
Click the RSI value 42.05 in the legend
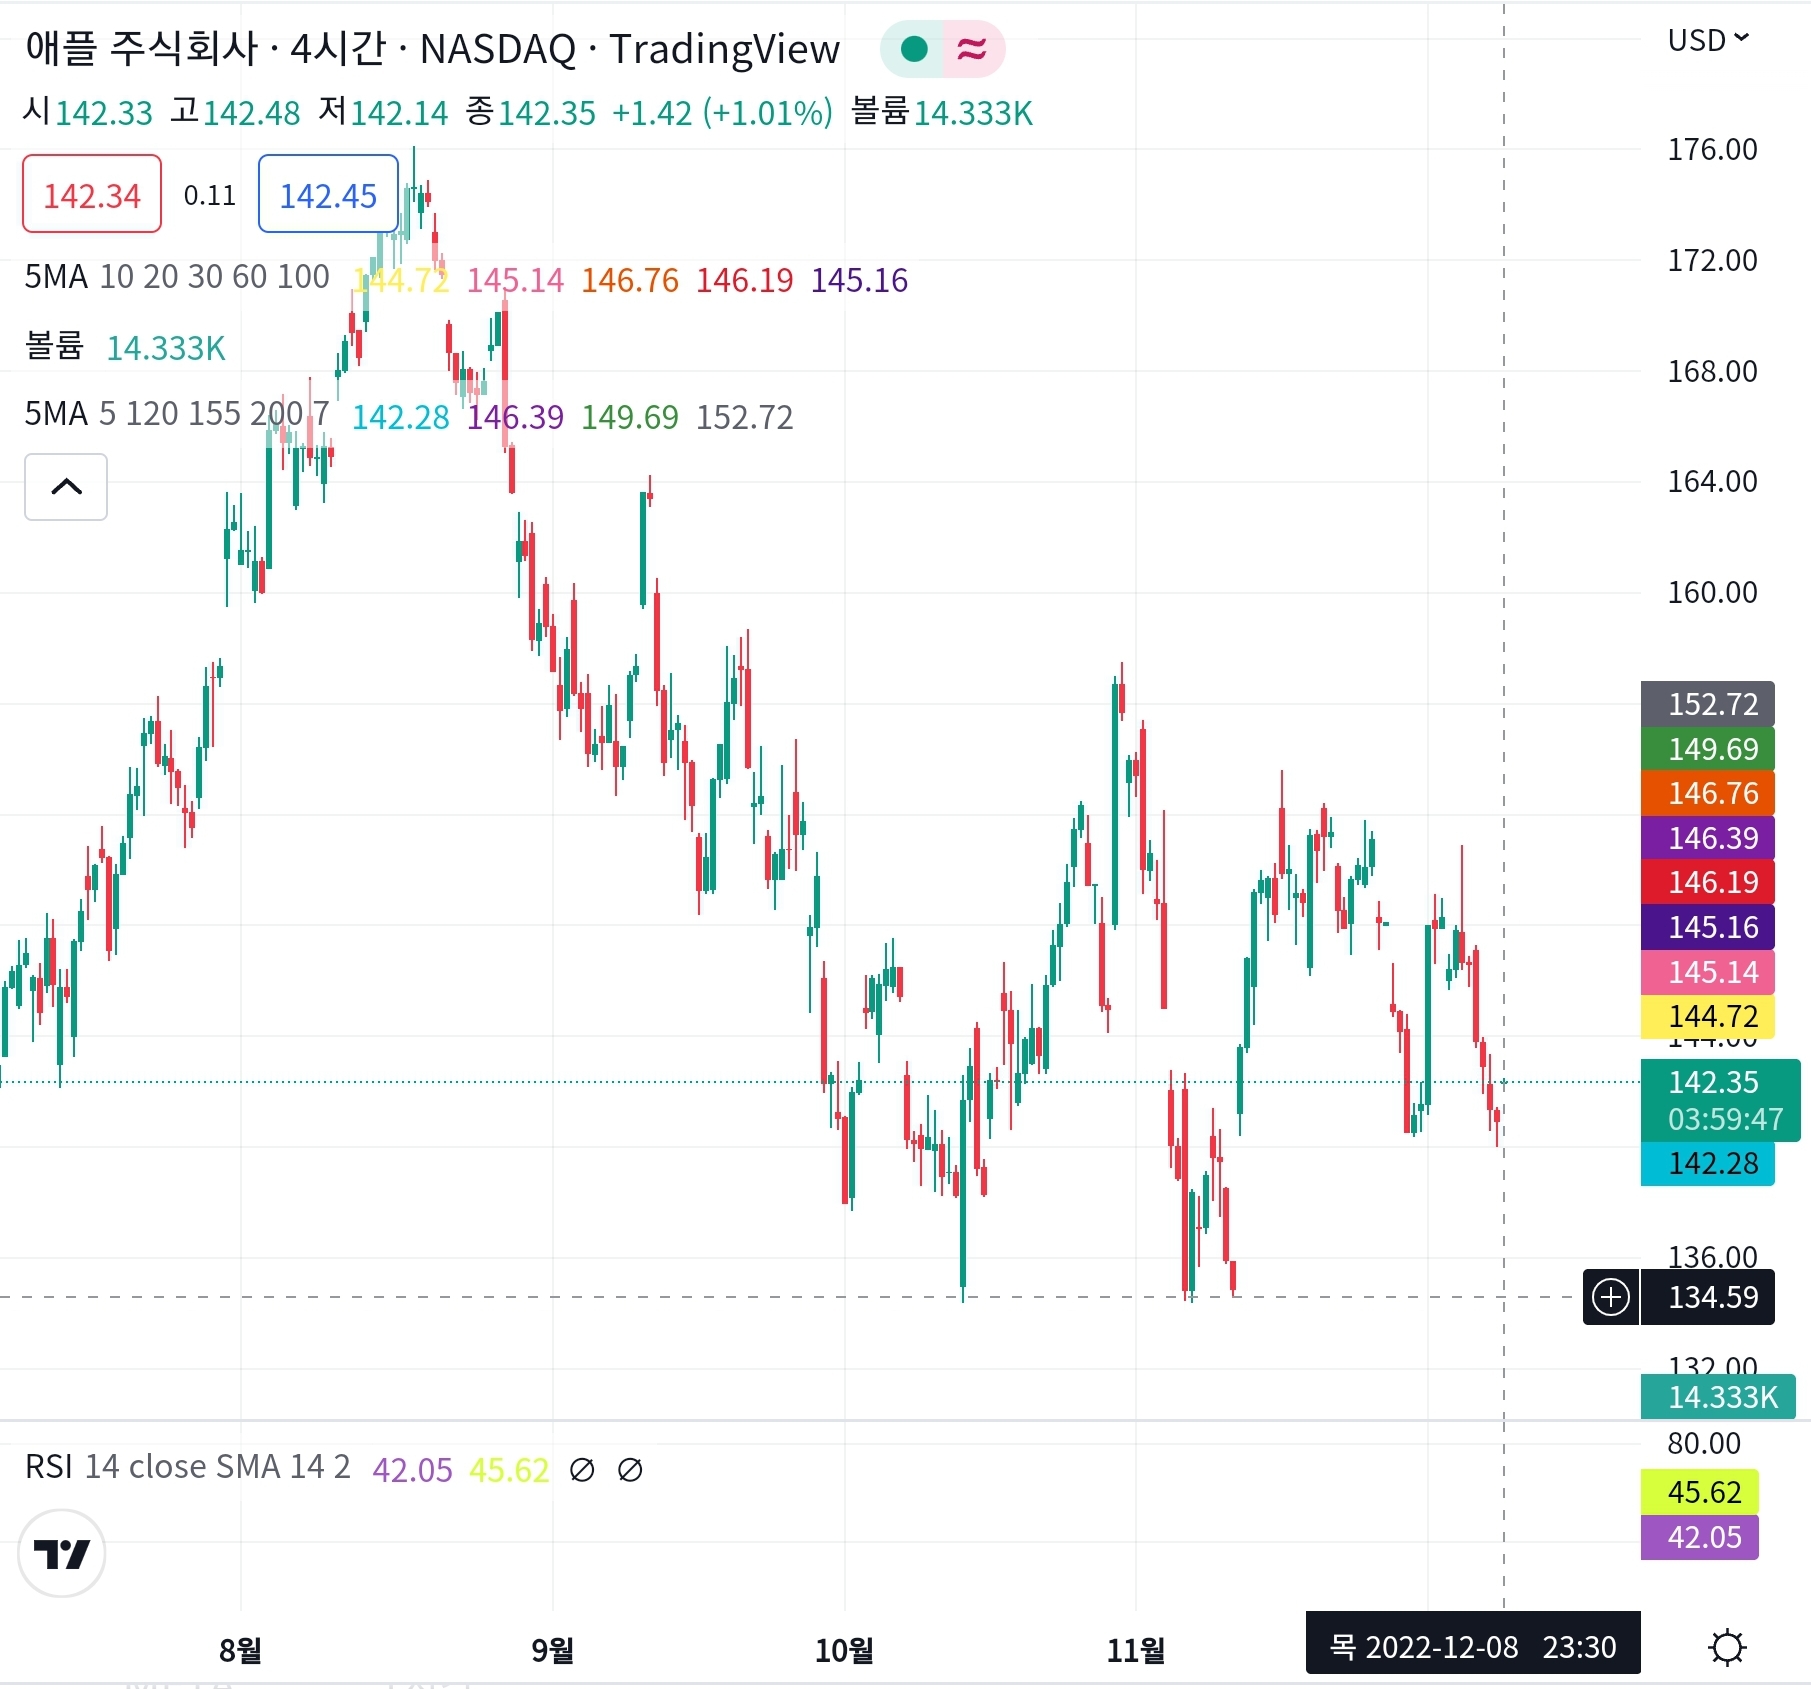(x=412, y=1470)
